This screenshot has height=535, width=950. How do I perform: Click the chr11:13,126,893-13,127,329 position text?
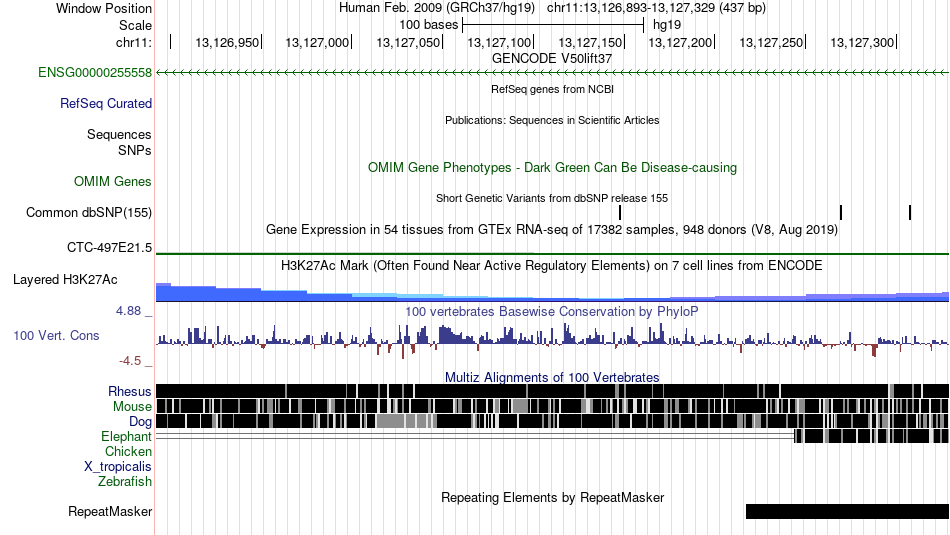656,8
